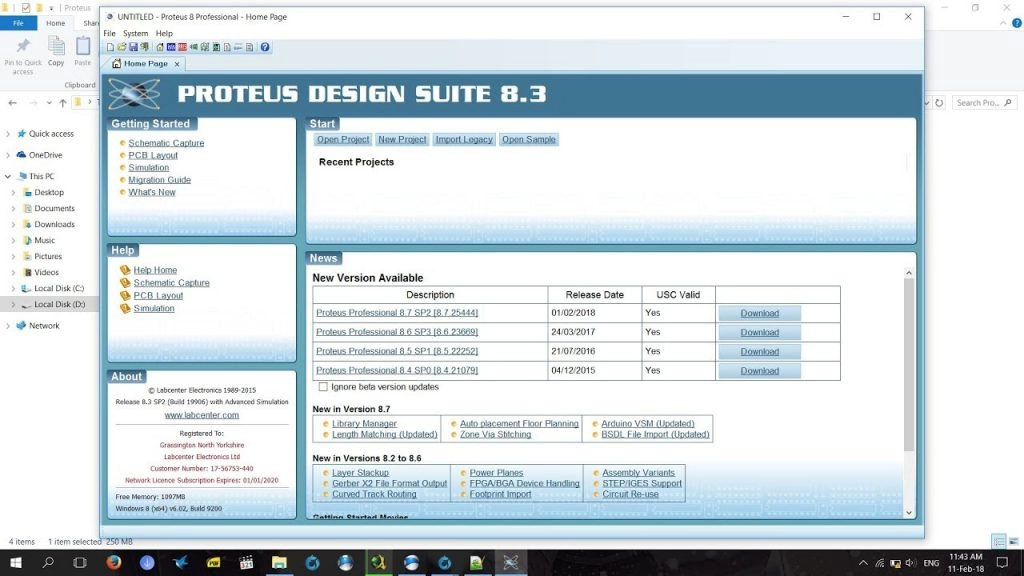Click the Open Sample button
This screenshot has width=1024, height=576.
click(529, 139)
